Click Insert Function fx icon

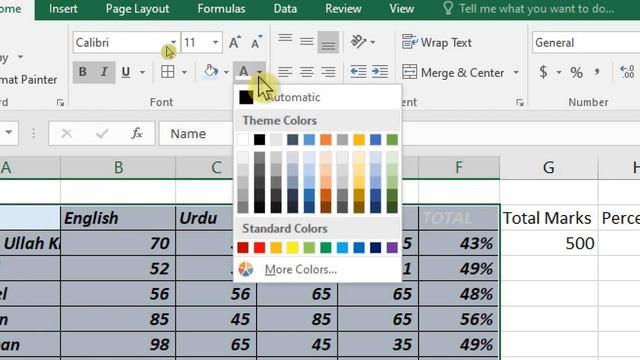pyautogui.click(x=137, y=133)
